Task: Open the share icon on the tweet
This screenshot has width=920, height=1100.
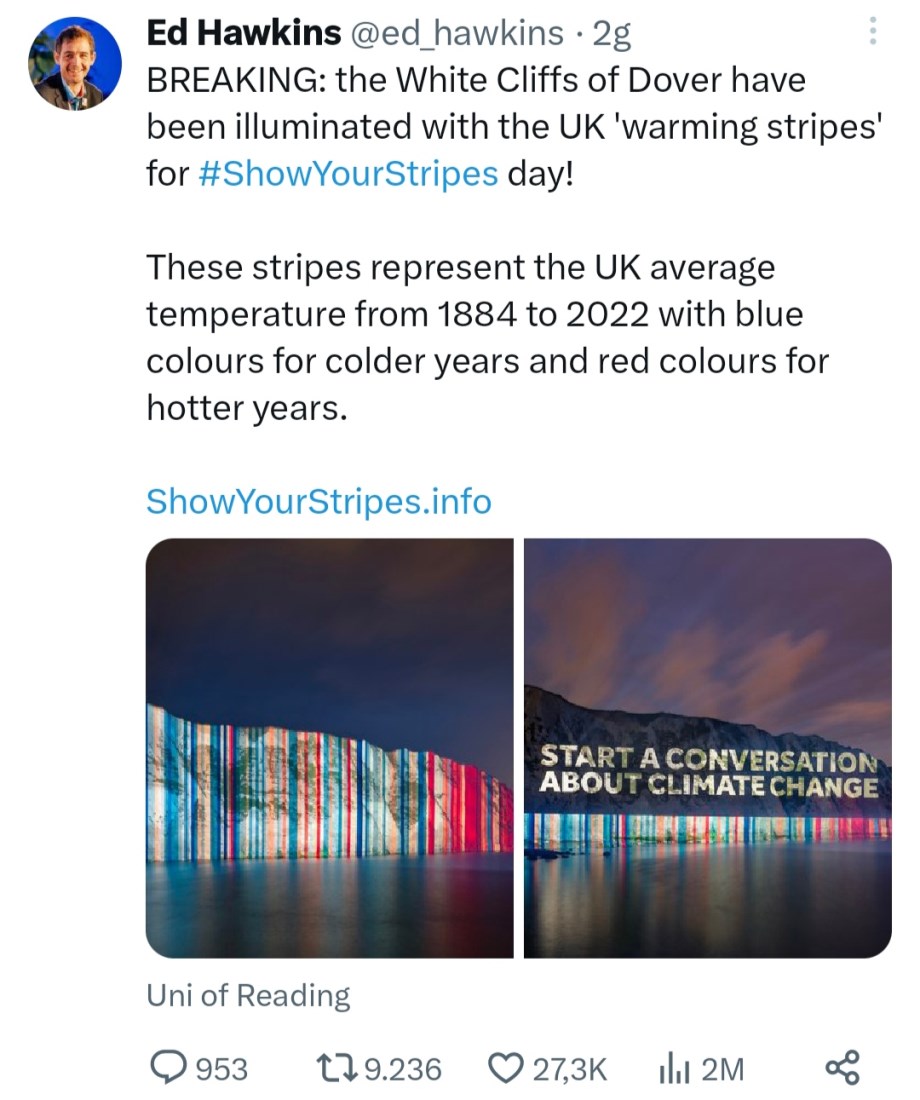Action: click(x=847, y=1068)
